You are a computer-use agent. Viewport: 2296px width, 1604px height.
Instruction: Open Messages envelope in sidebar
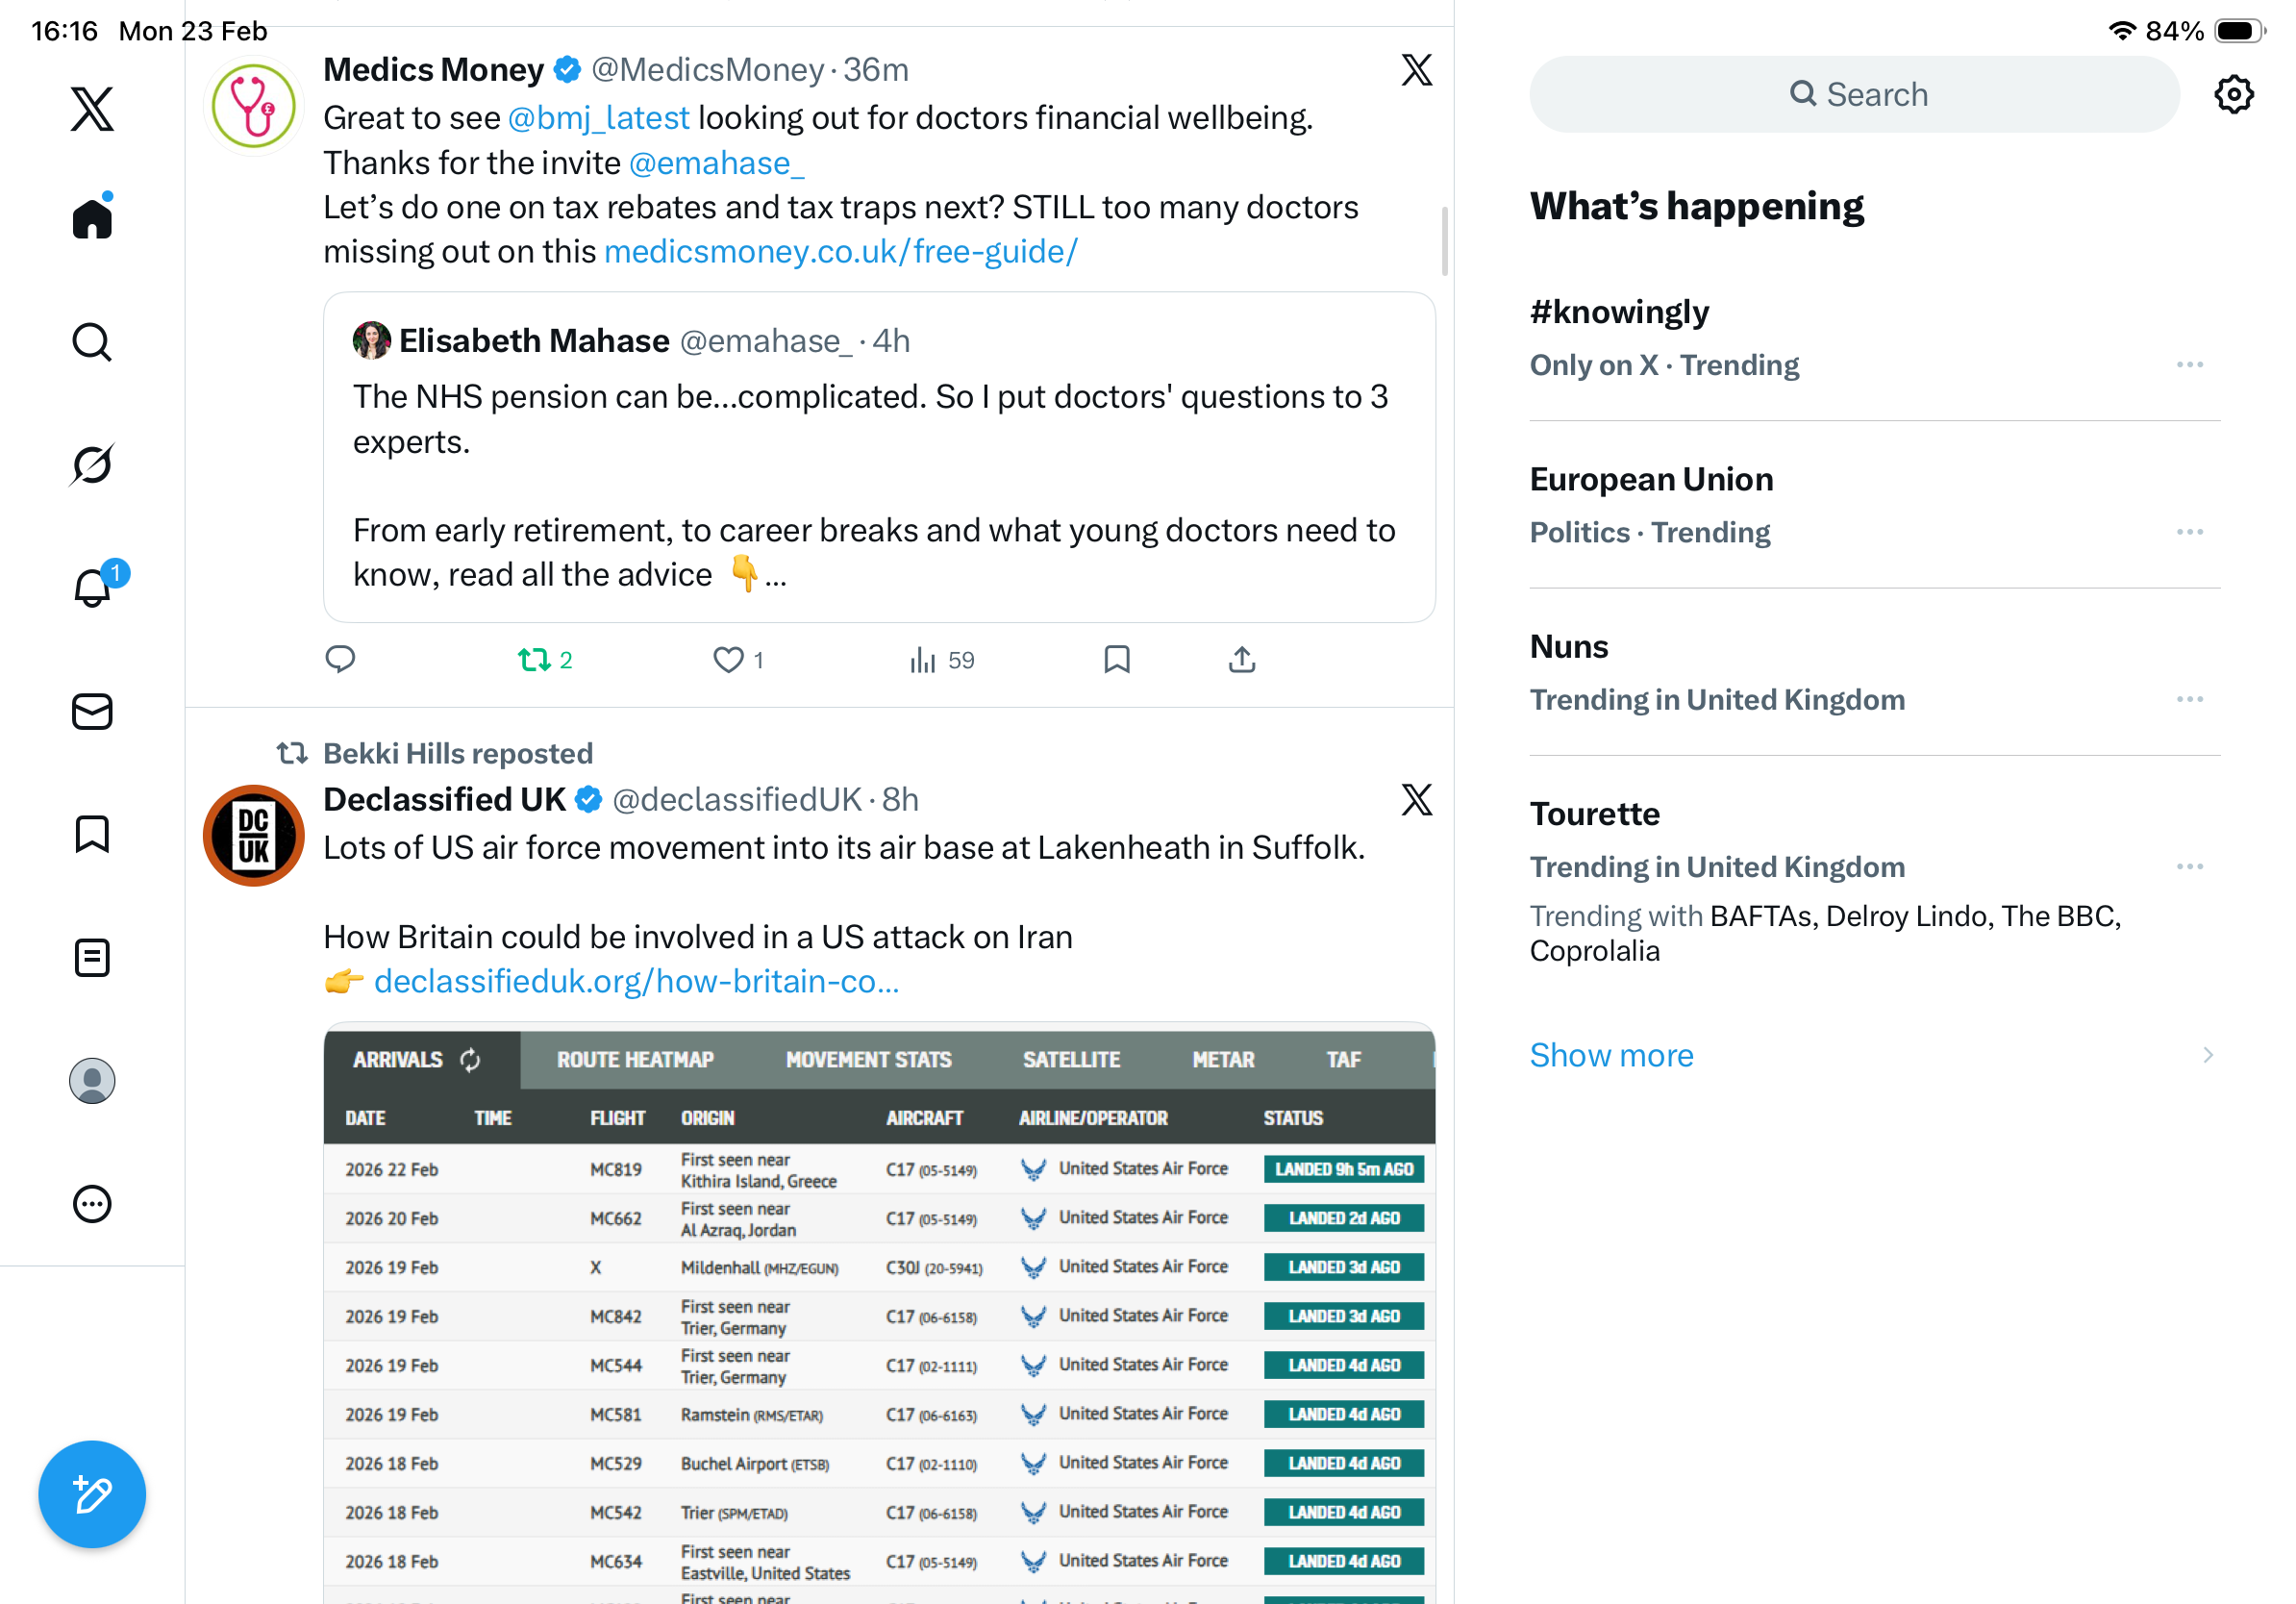pos(92,712)
